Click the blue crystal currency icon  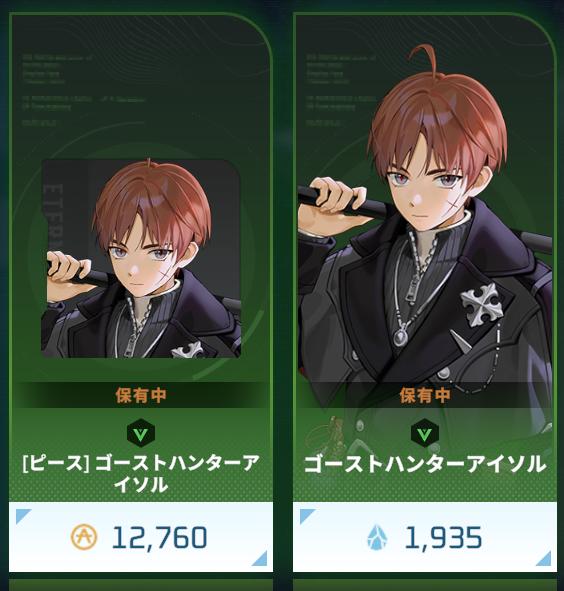[375, 537]
